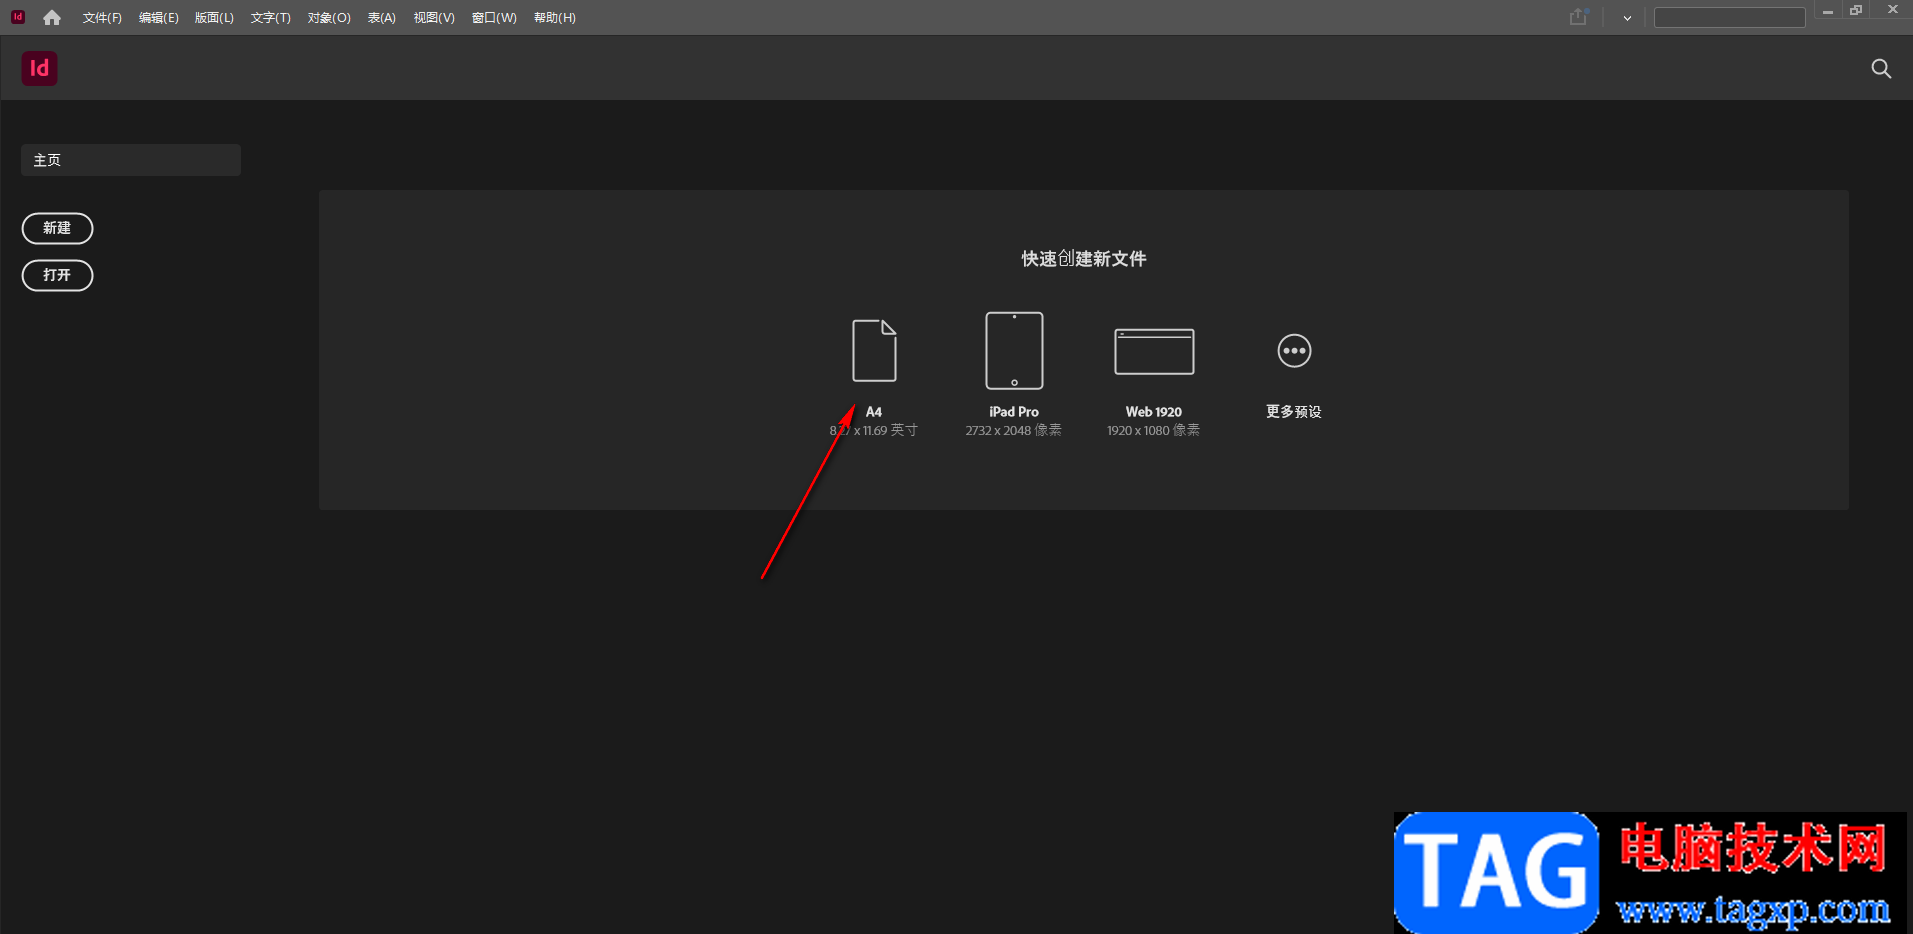The image size is (1913, 934).
Task: Select the Web 1920 preset icon
Action: [1154, 351]
